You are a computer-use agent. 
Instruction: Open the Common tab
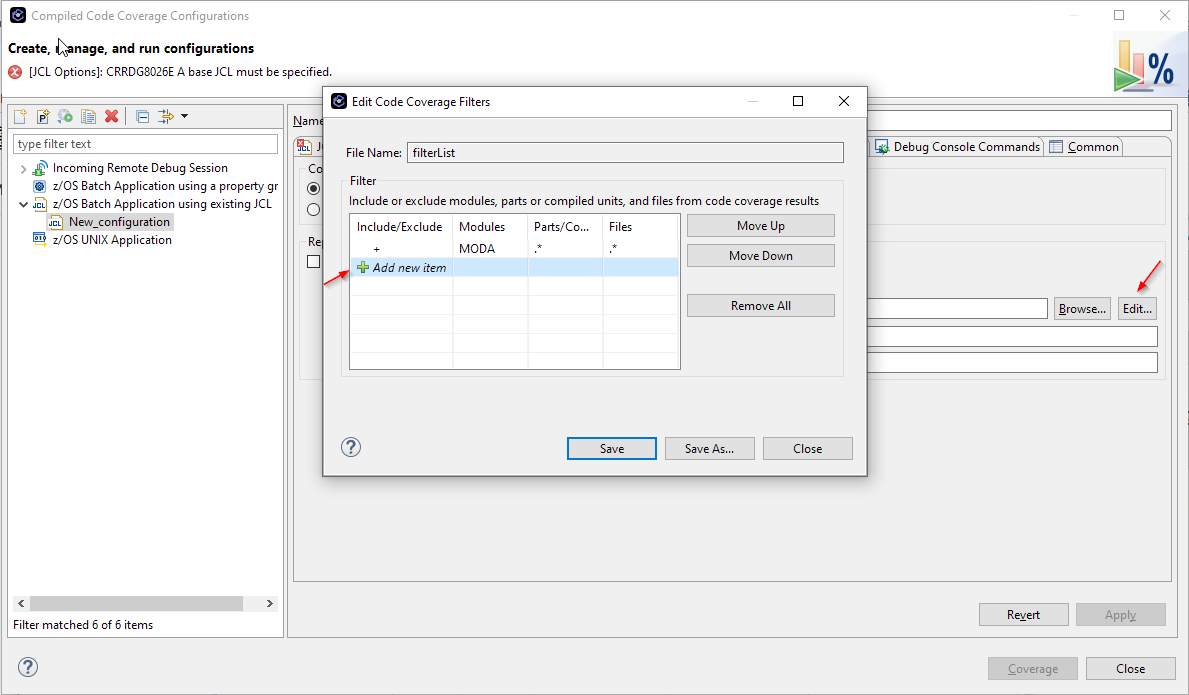coord(1084,146)
